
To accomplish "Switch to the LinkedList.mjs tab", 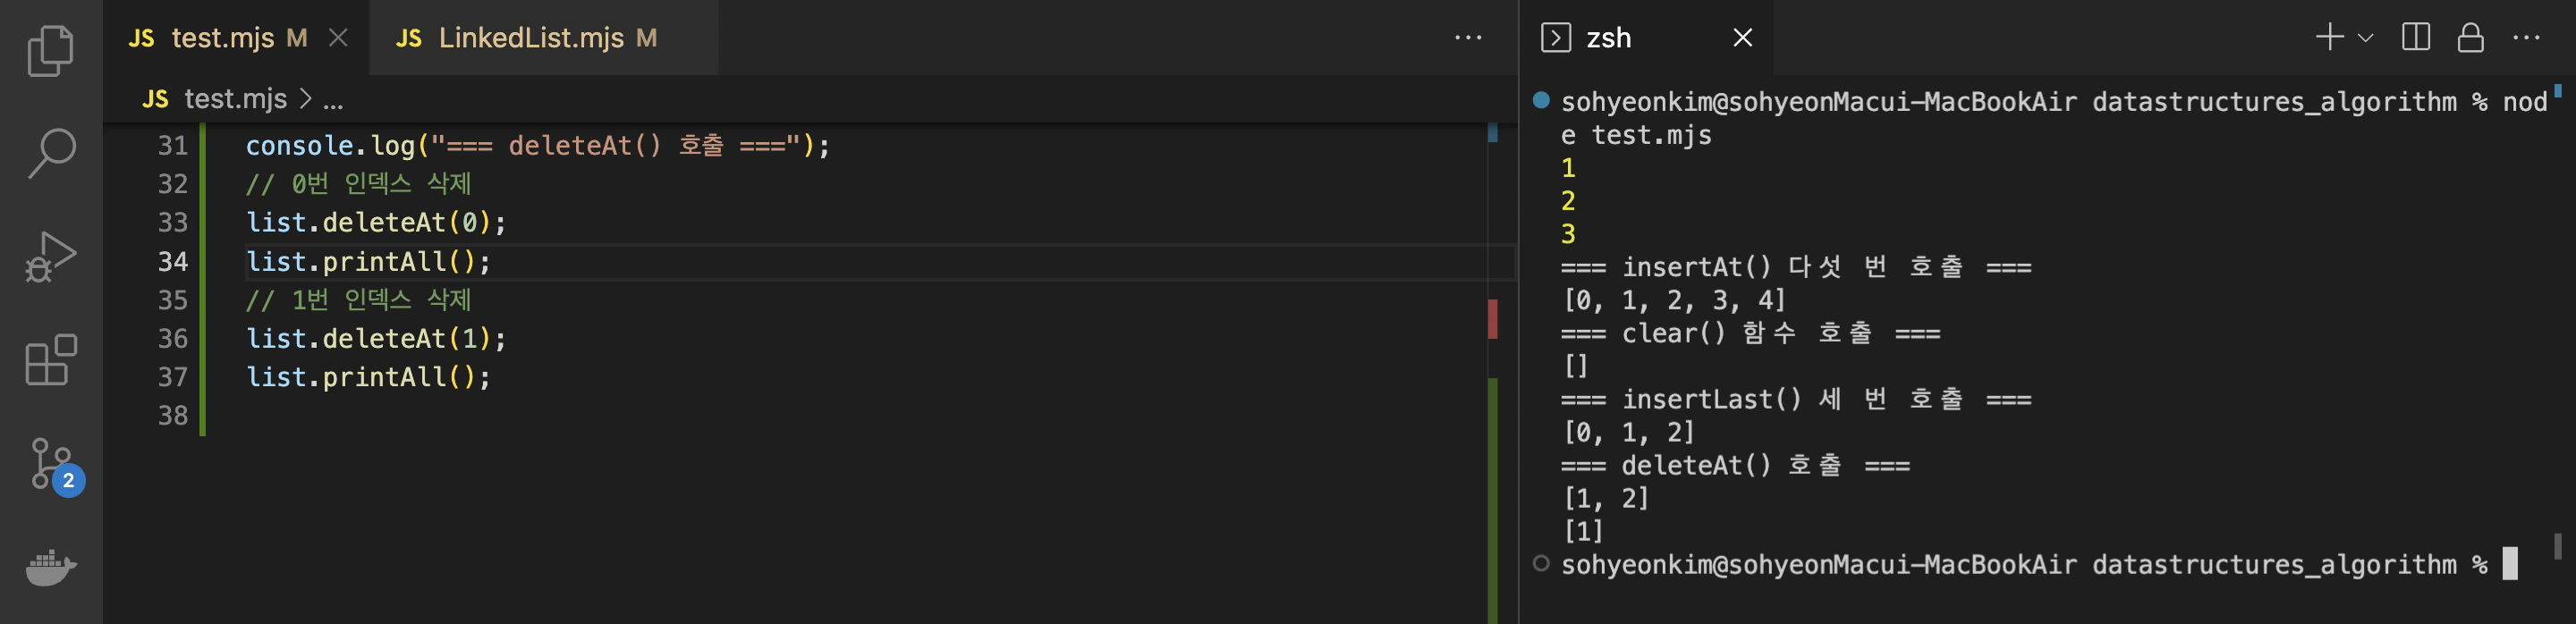I will [x=530, y=38].
